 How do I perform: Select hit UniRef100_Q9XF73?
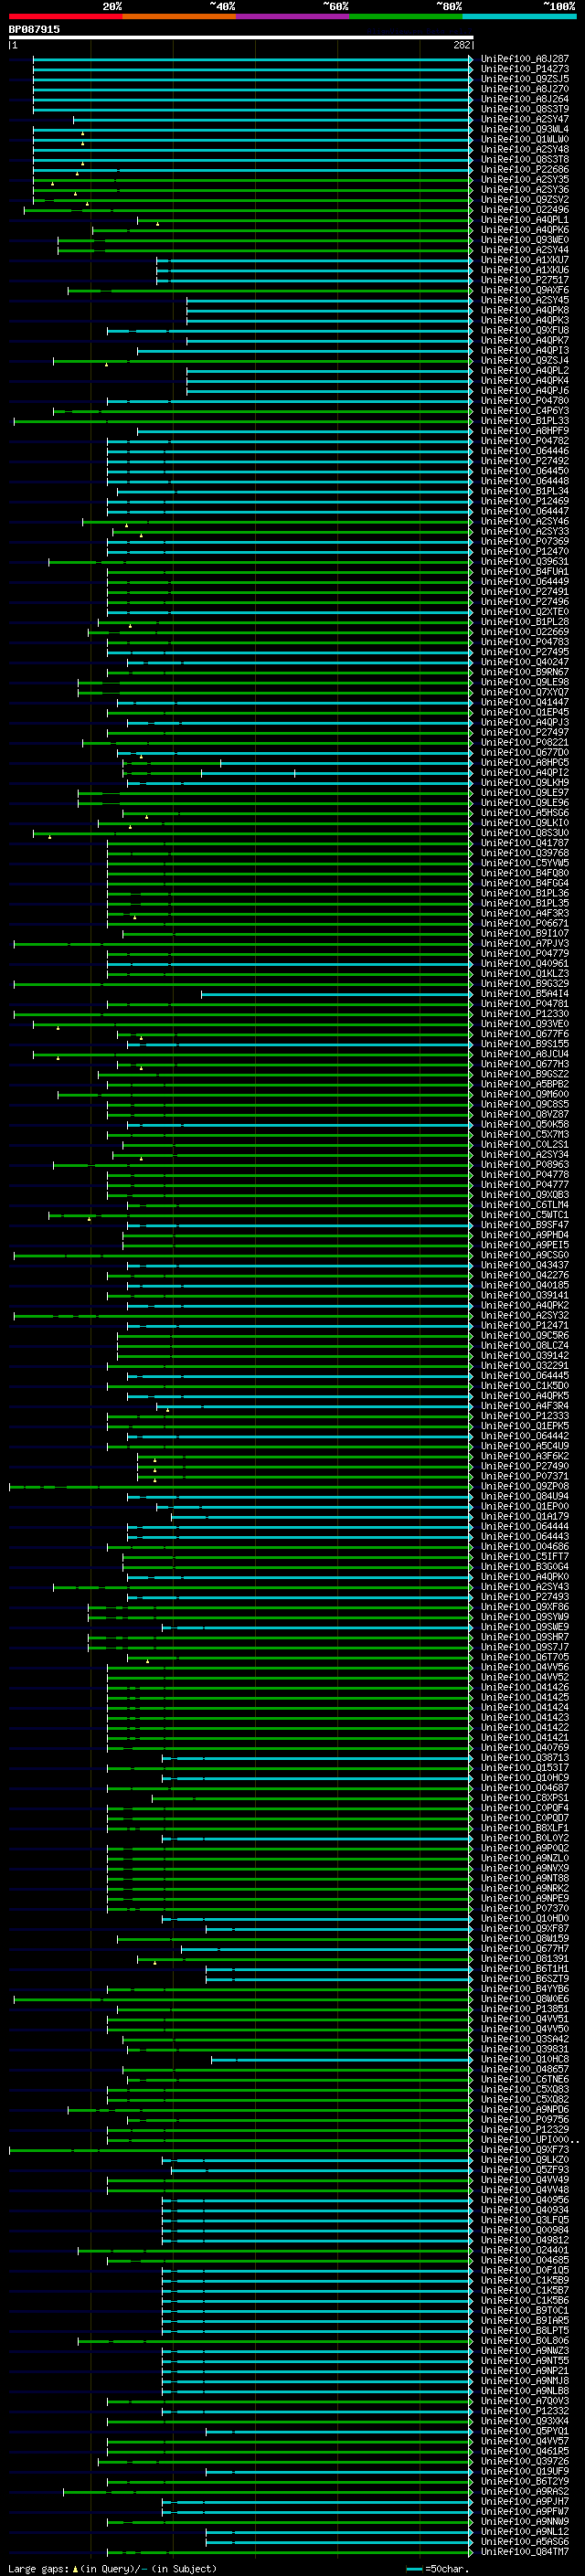(x=525, y=2150)
